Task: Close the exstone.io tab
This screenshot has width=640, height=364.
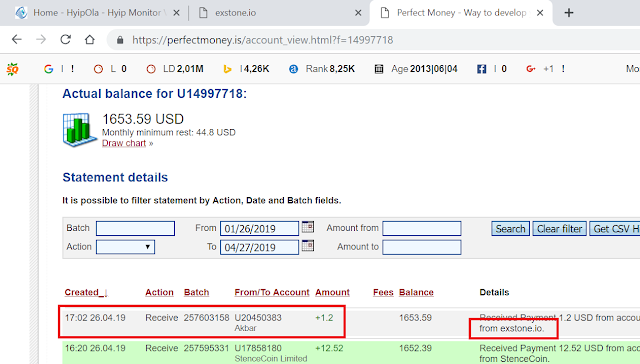Action: tap(358, 13)
